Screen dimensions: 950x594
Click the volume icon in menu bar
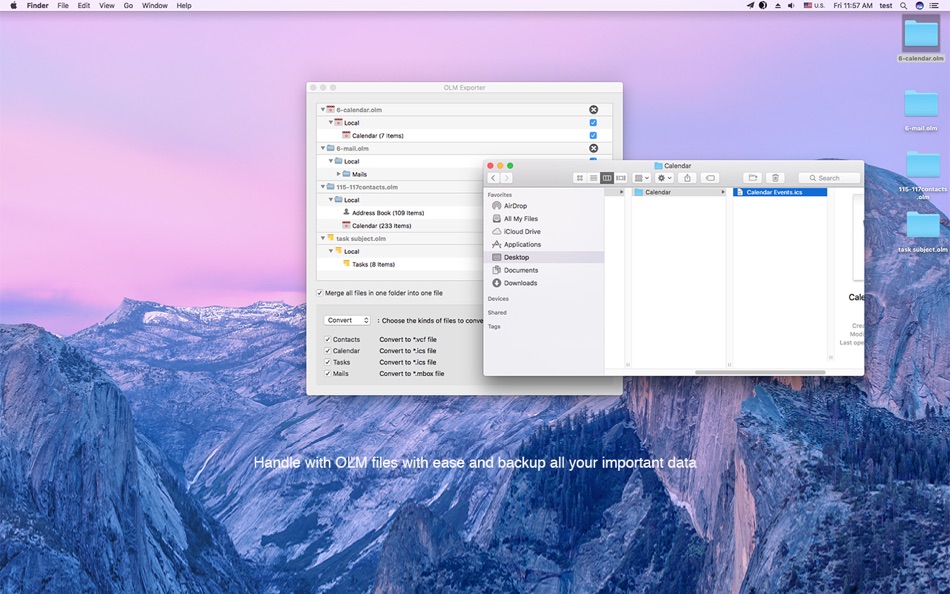[x=791, y=5]
